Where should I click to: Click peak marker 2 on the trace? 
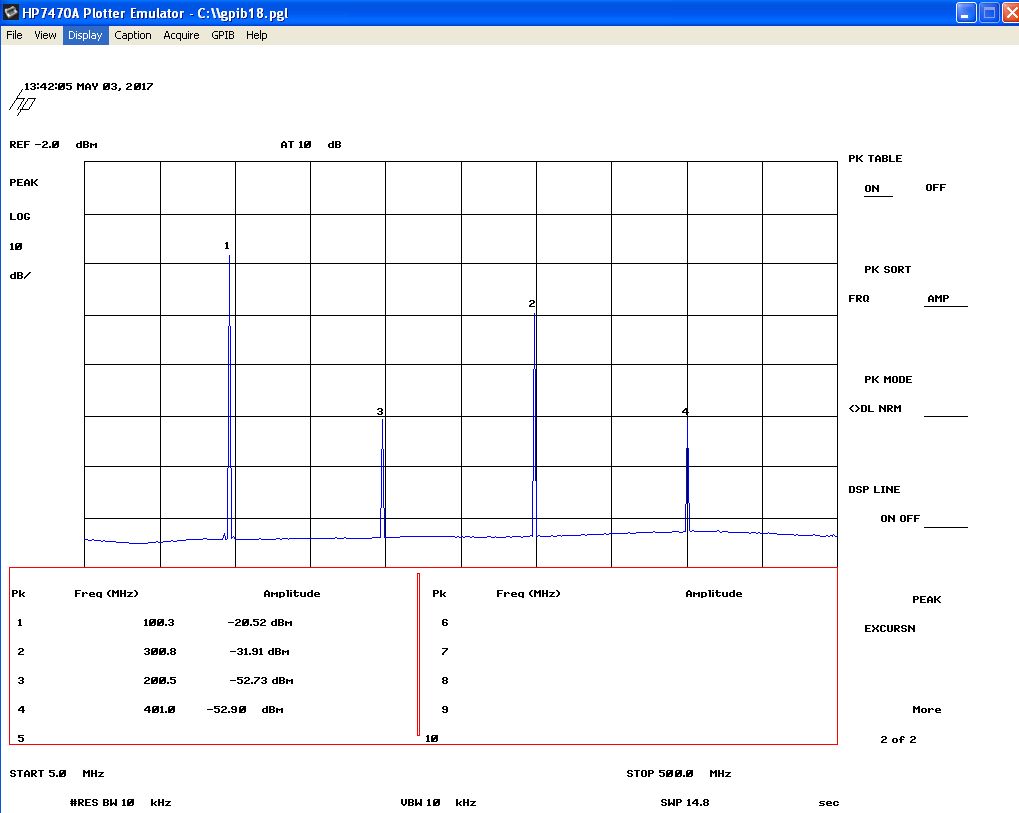pyautogui.click(x=532, y=304)
